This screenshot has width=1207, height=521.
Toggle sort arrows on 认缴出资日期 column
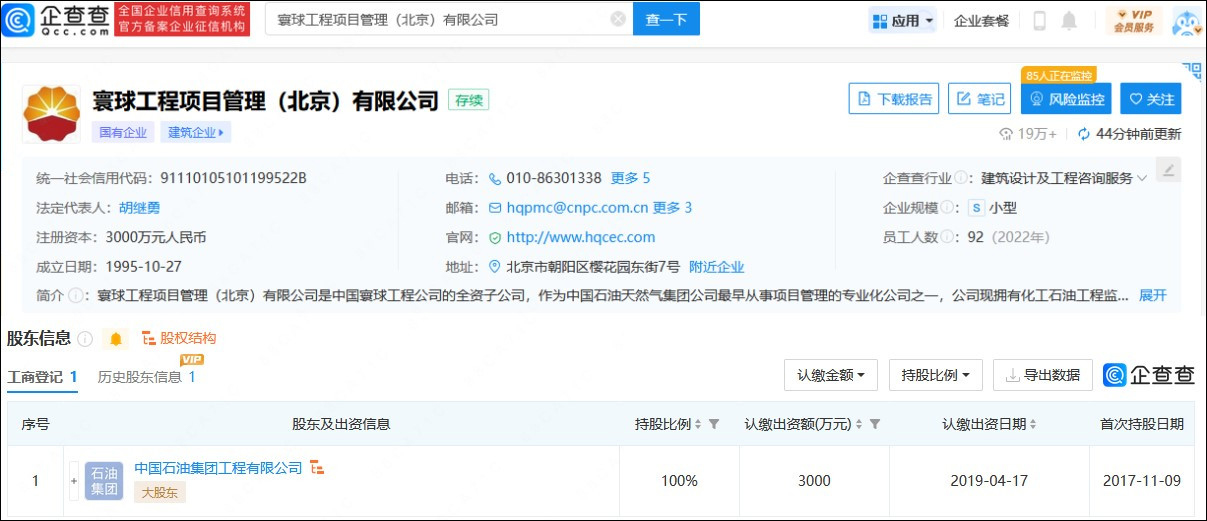[1033, 424]
